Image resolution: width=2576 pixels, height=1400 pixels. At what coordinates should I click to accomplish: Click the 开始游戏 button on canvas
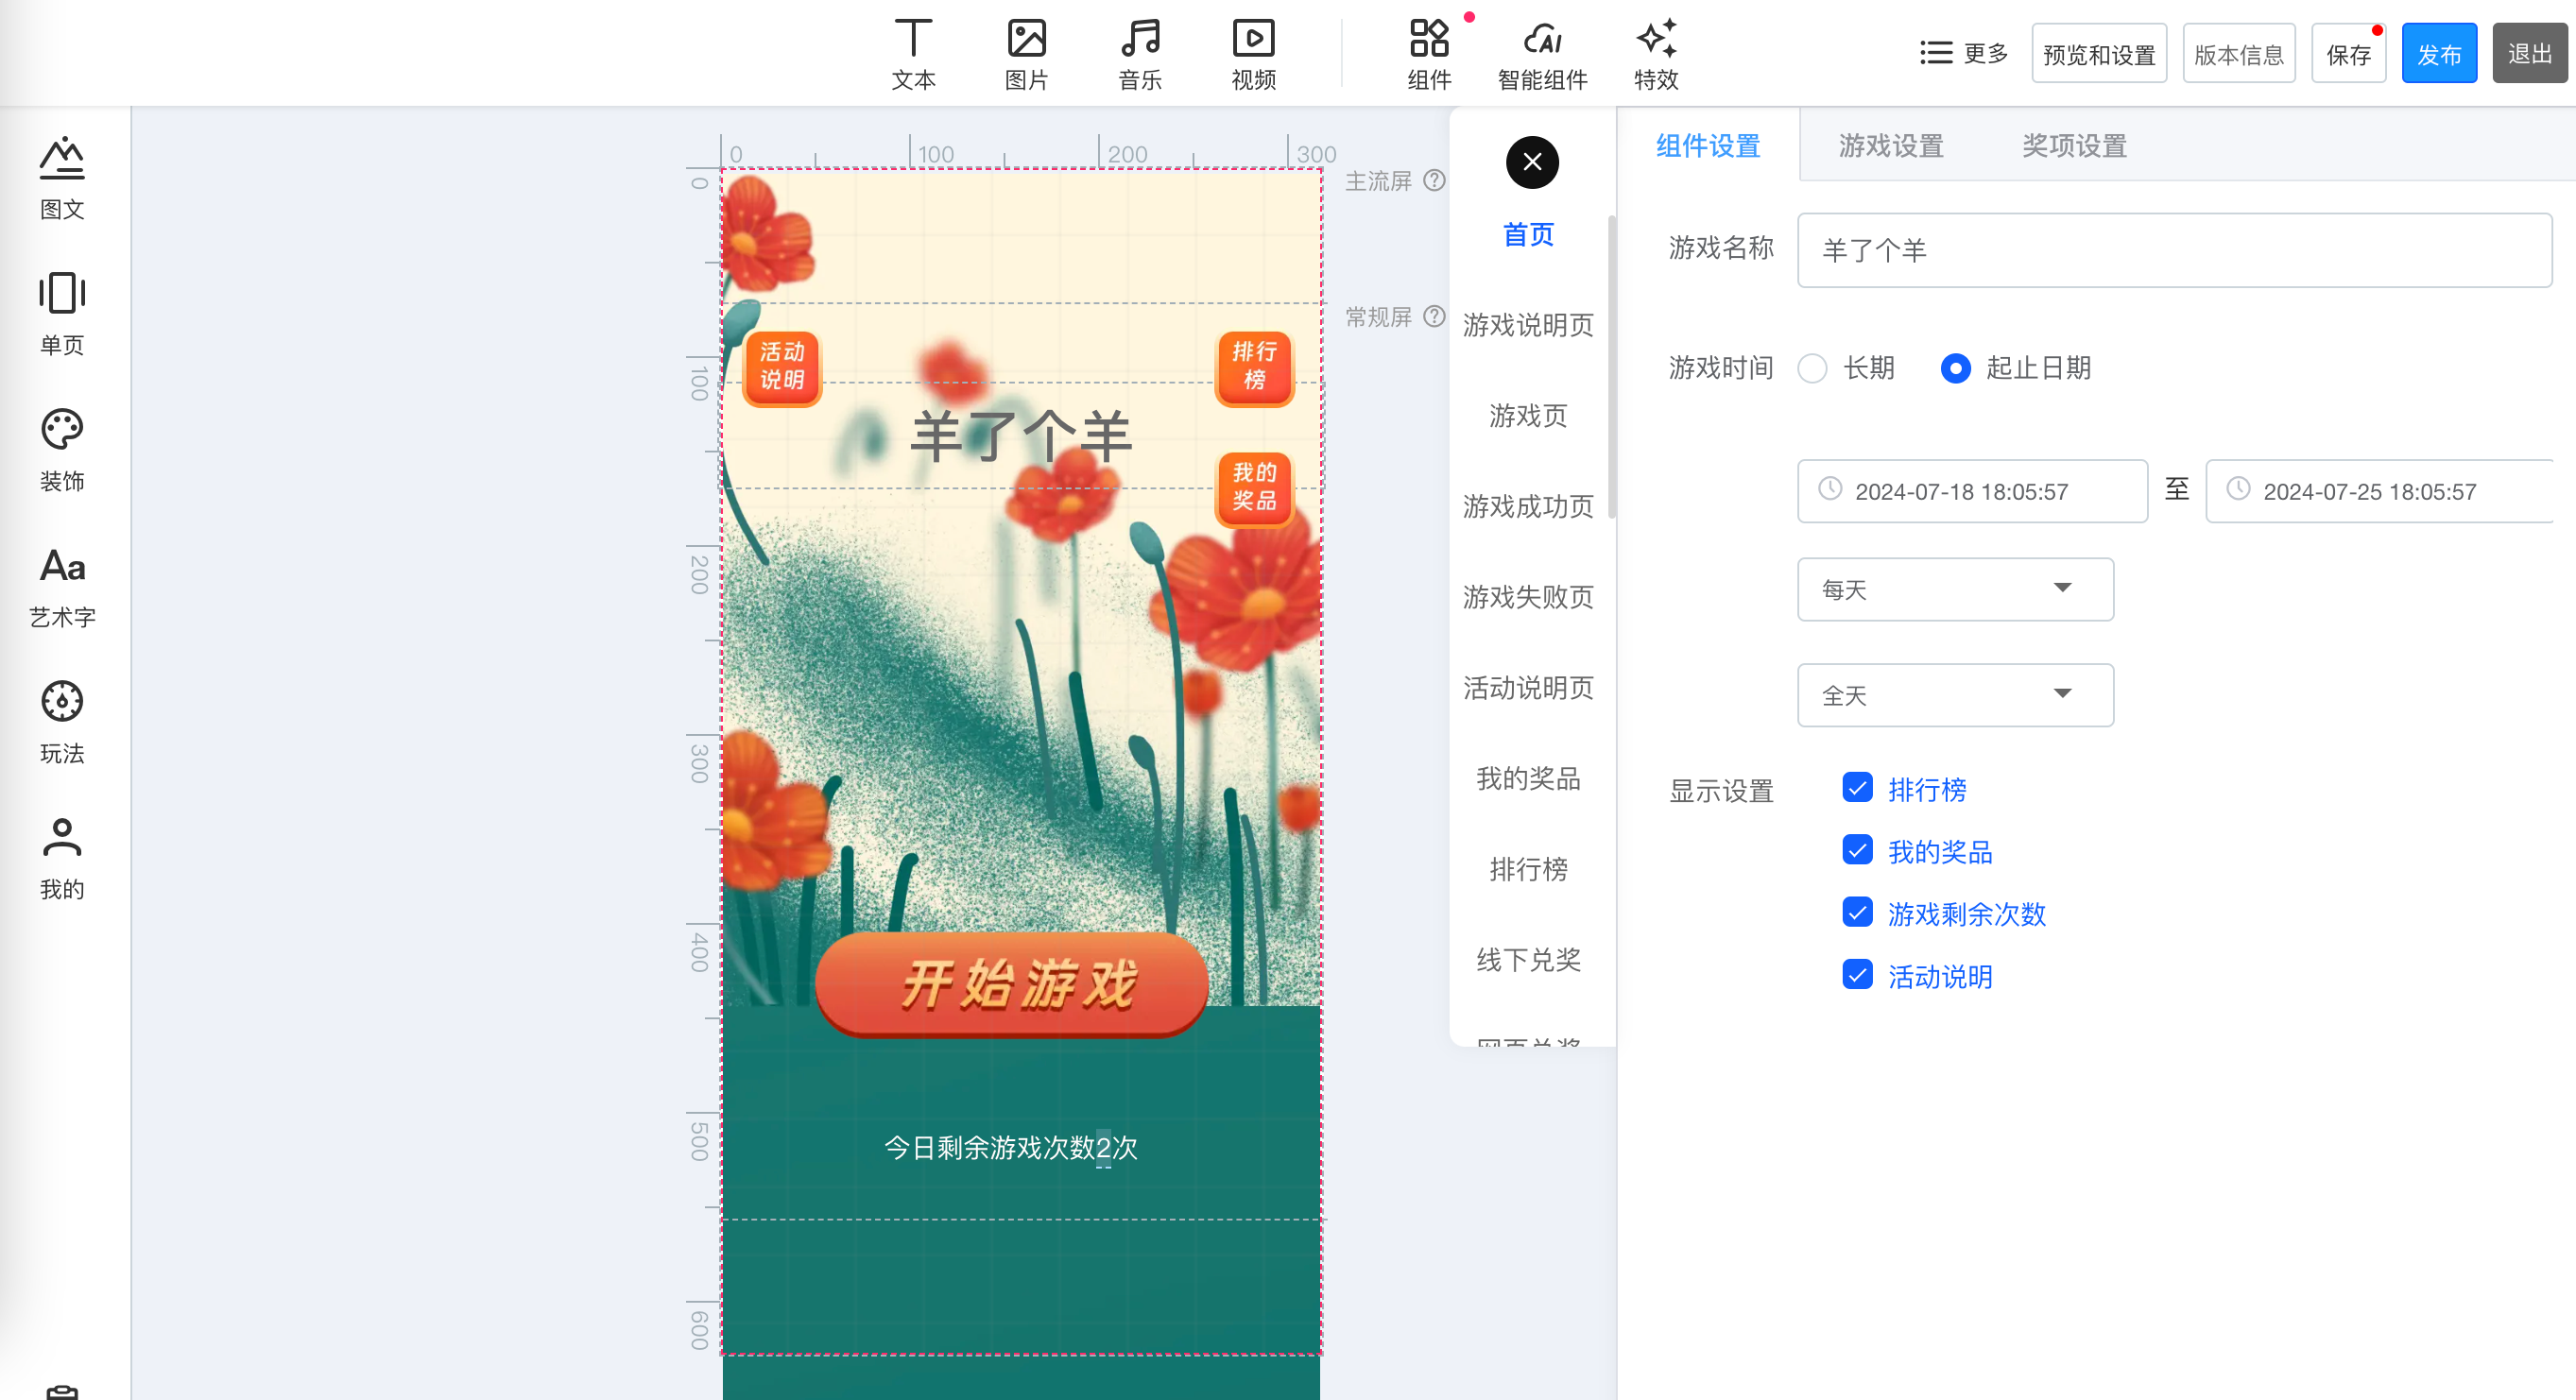1011,984
